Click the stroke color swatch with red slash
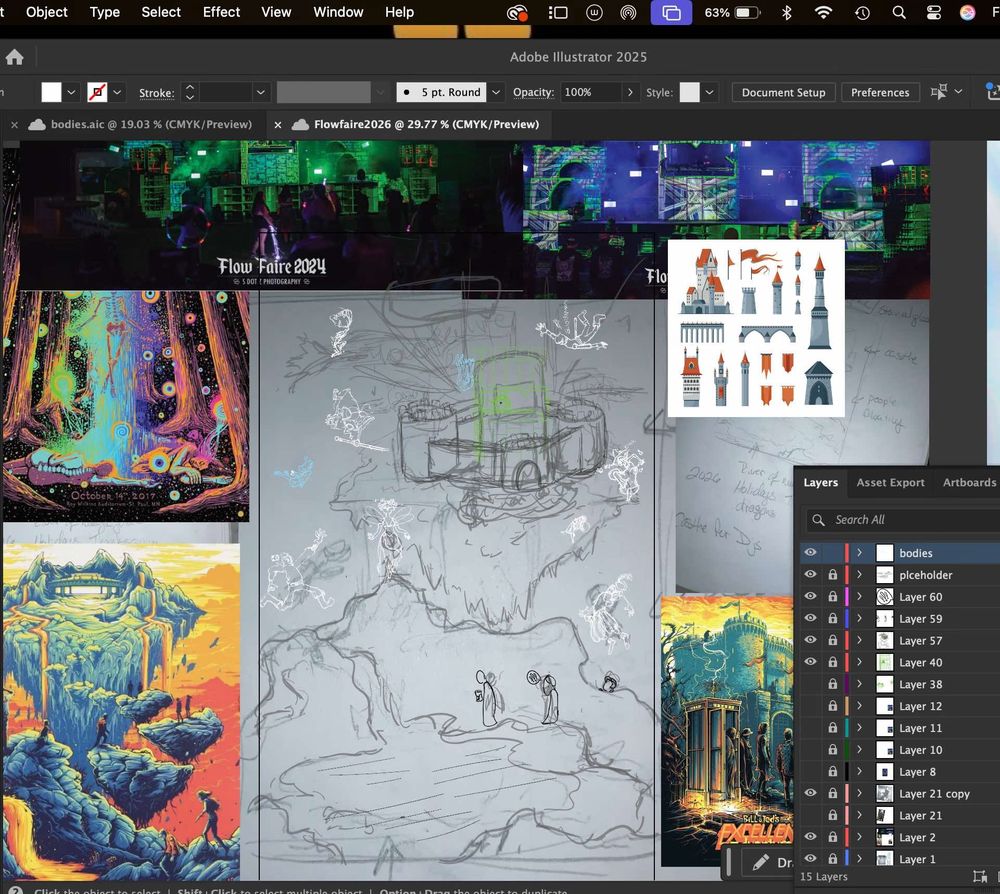Image resolution: width=1000 pixels, height=894 pixels. [97, 92]
